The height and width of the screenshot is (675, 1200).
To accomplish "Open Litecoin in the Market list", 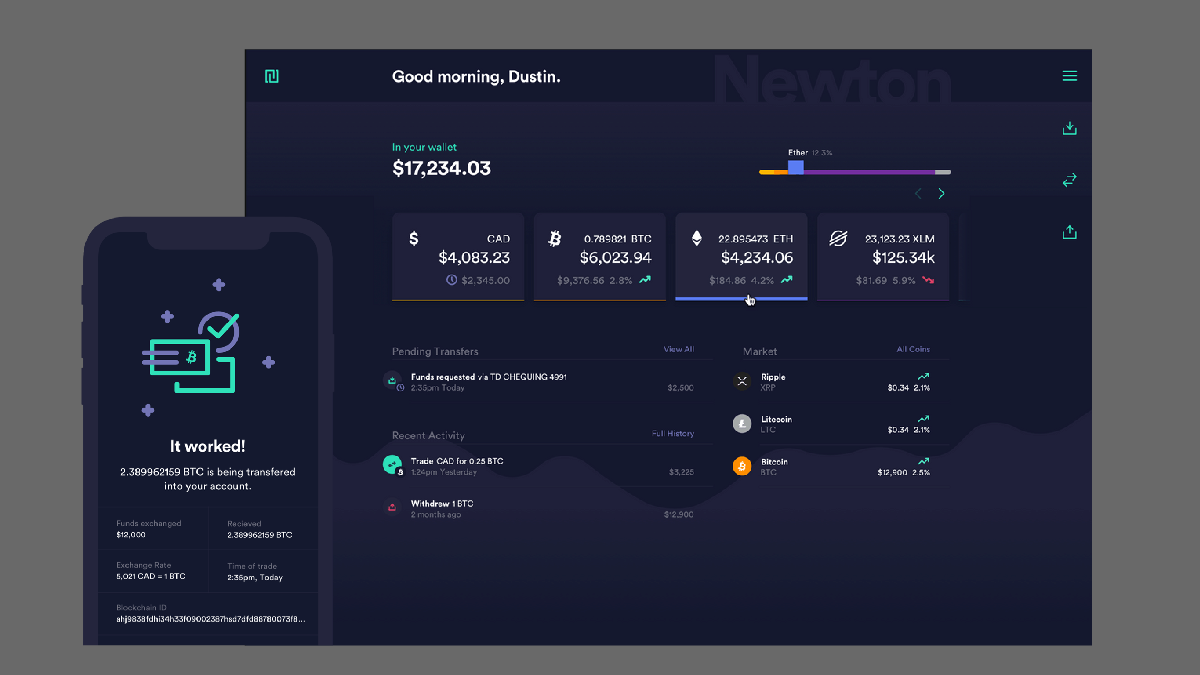I will click(x=832, y=424).
